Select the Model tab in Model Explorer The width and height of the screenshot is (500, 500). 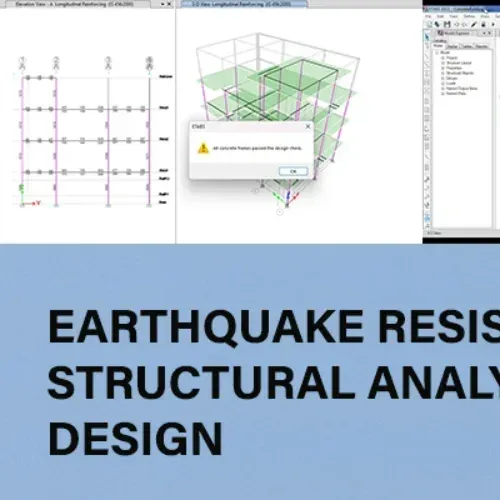(438, 46)
